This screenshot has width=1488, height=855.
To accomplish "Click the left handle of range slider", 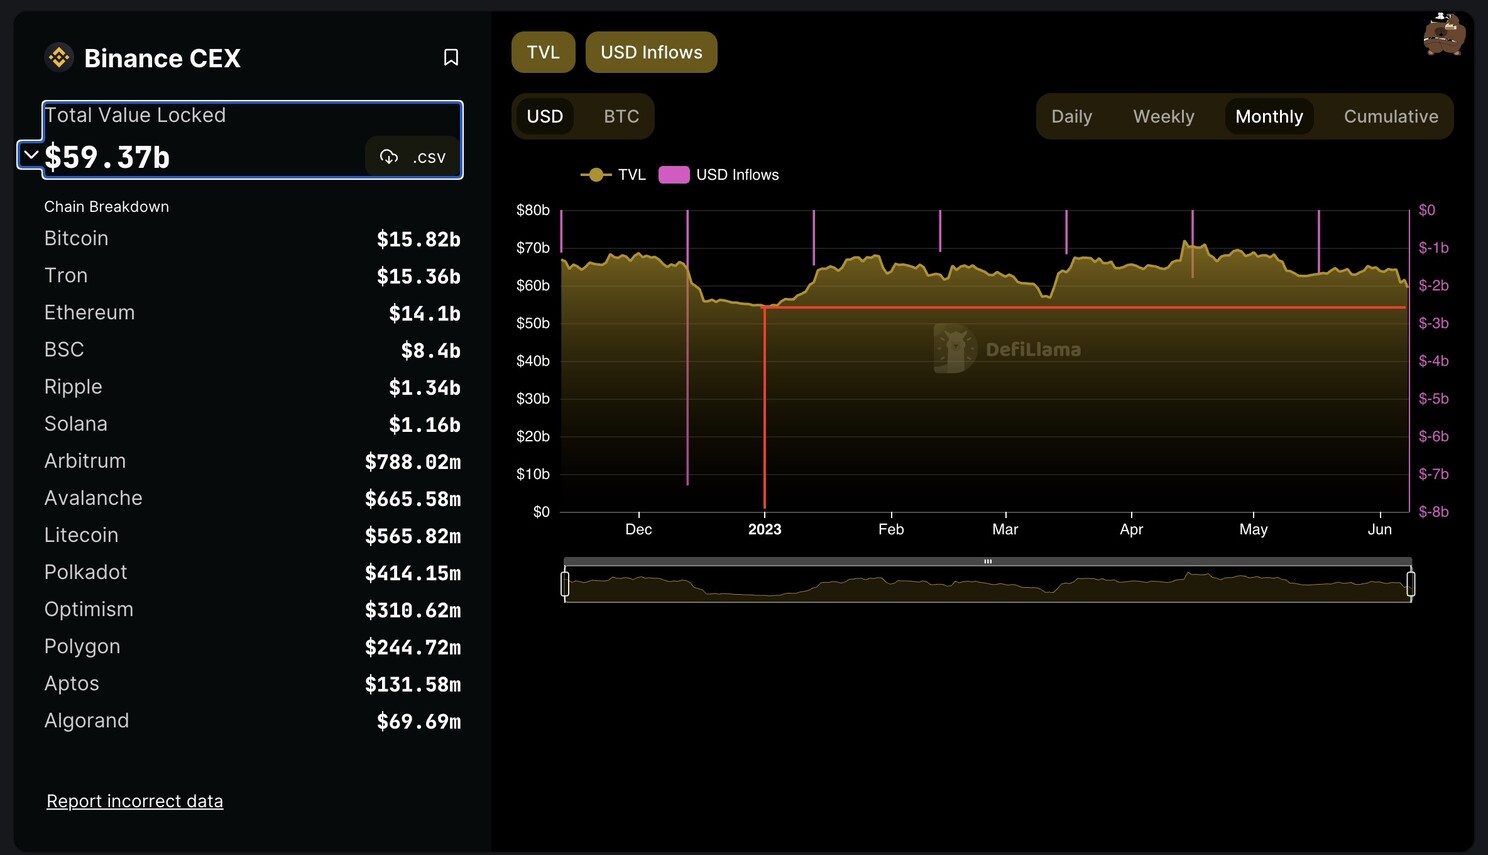I will [565, 584].
